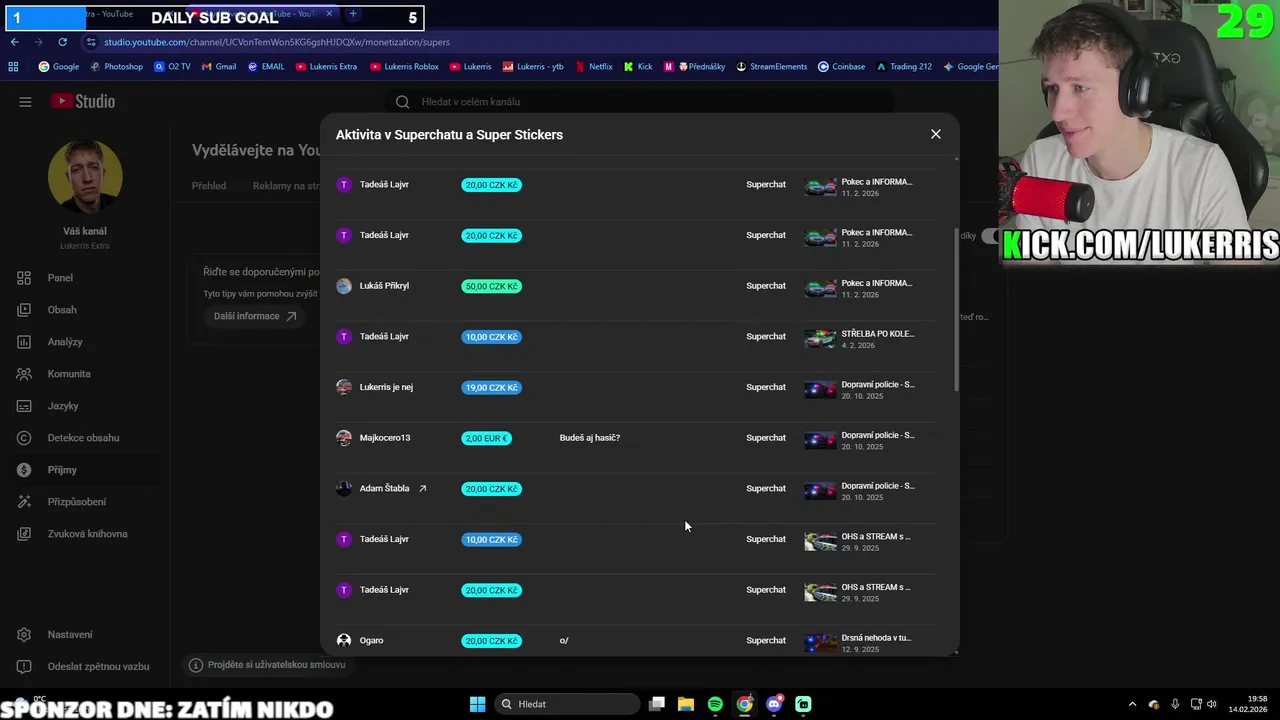Close the Superchat activity dialog
This screenshot has width=1280, height=720.
[x=935, y=134]
